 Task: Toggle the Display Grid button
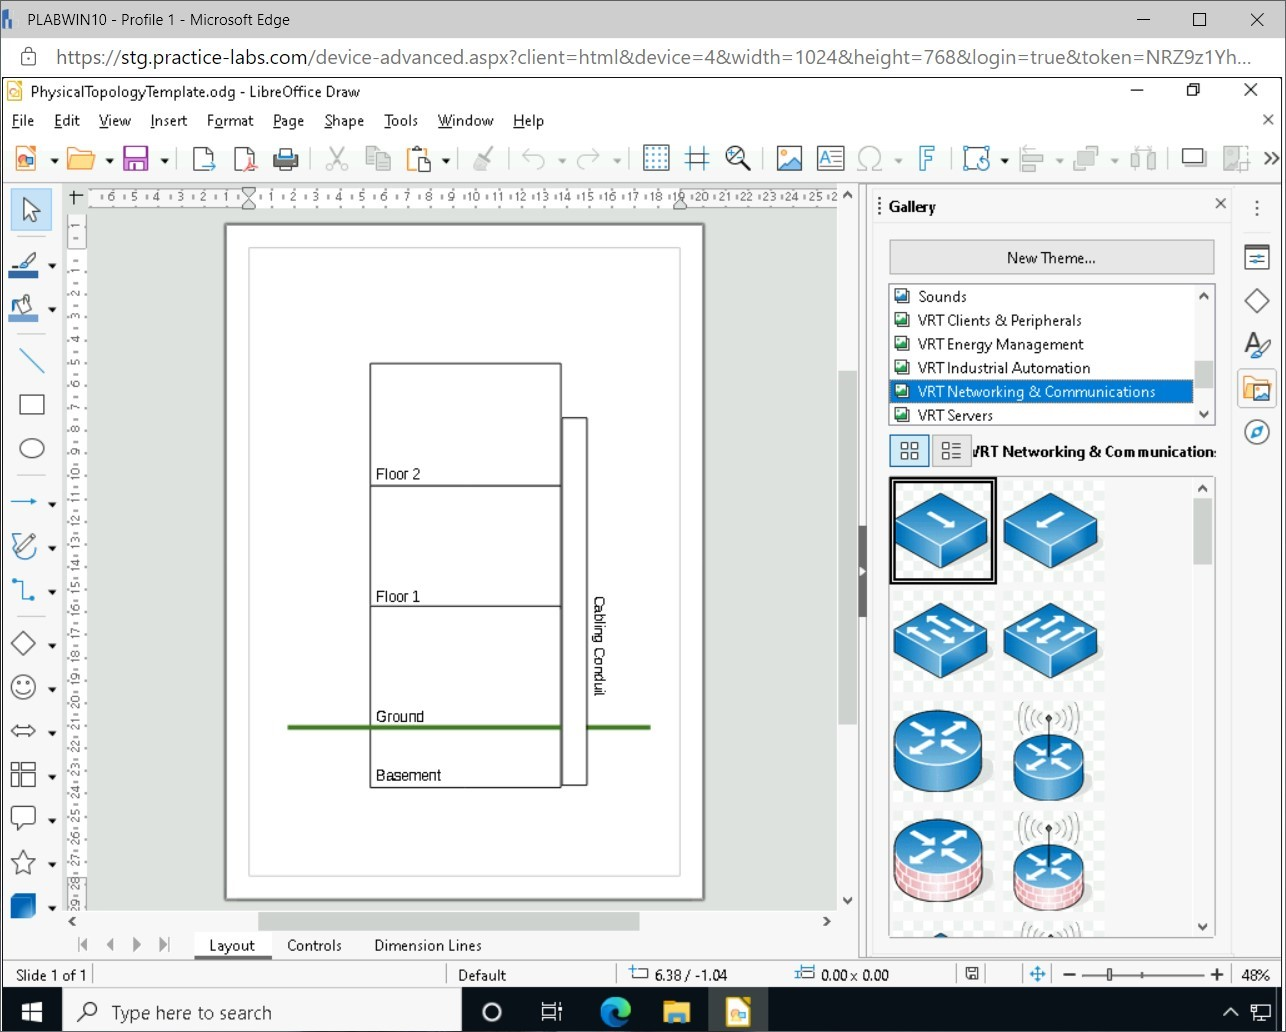(x=656, y=159)
